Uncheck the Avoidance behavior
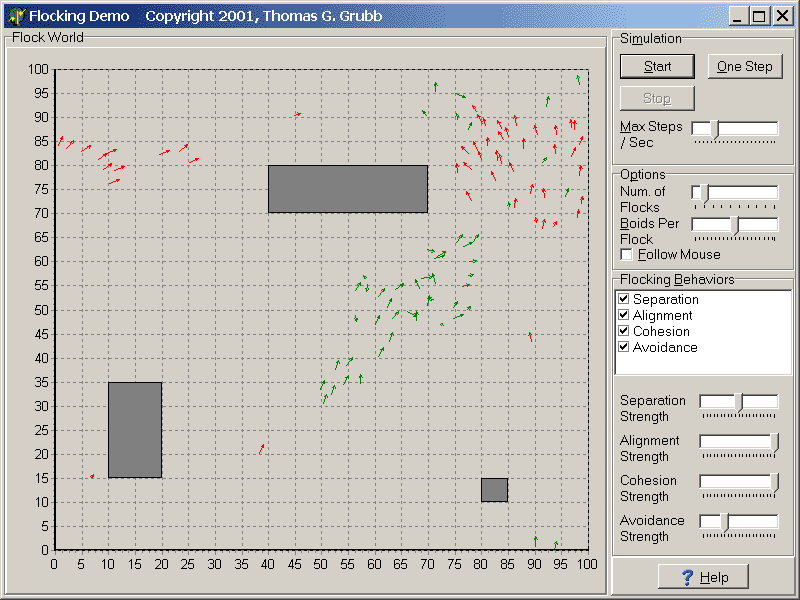 (x=624, y=347)
